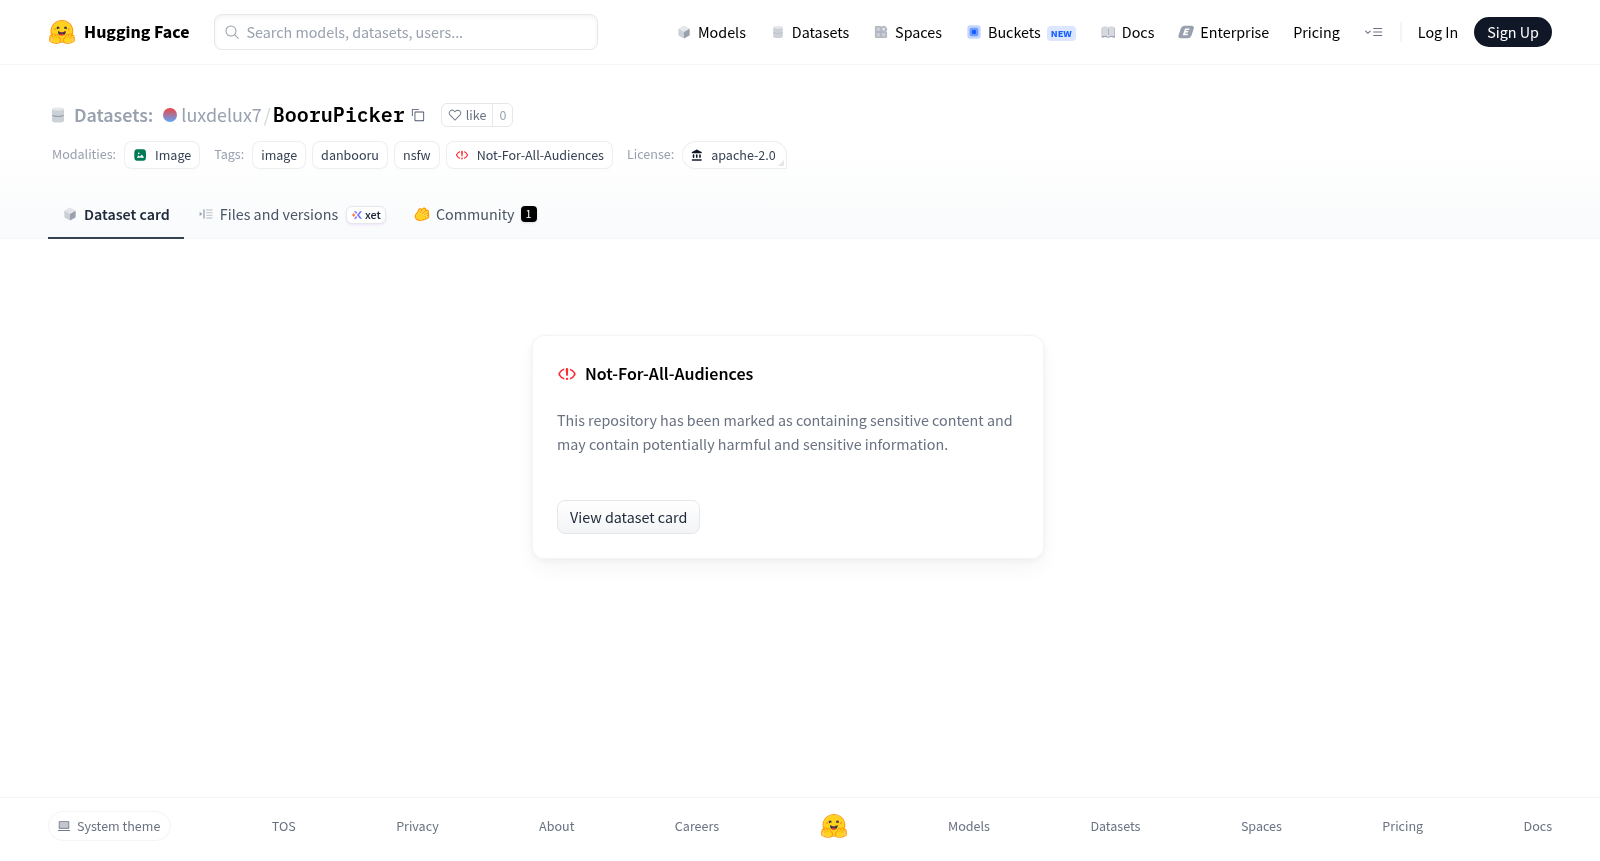Click the Not-For-All-Audiences warning heading
Viewport: 1600px width, 861px height.
[669, 374]
